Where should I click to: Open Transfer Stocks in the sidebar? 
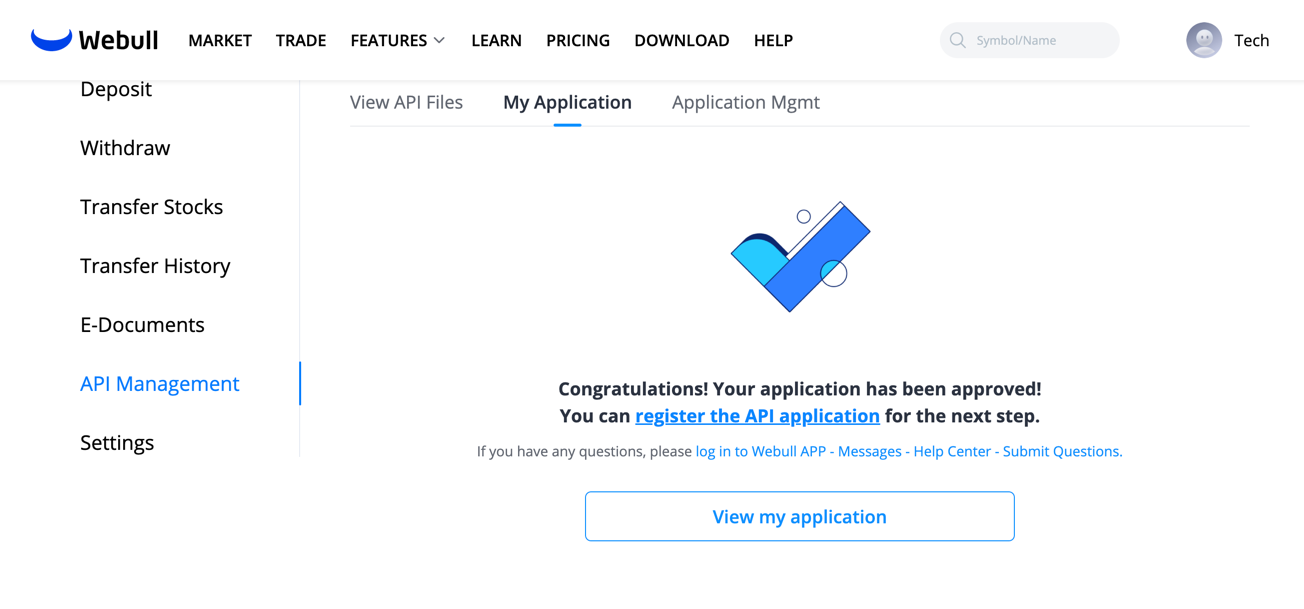click(151, 207)
